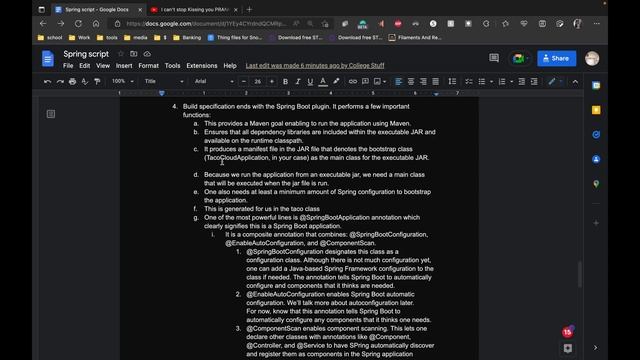Toggle underline formatting
This screenshot has width=640, height=360.
pyautogui.click(x=310, y=82)
